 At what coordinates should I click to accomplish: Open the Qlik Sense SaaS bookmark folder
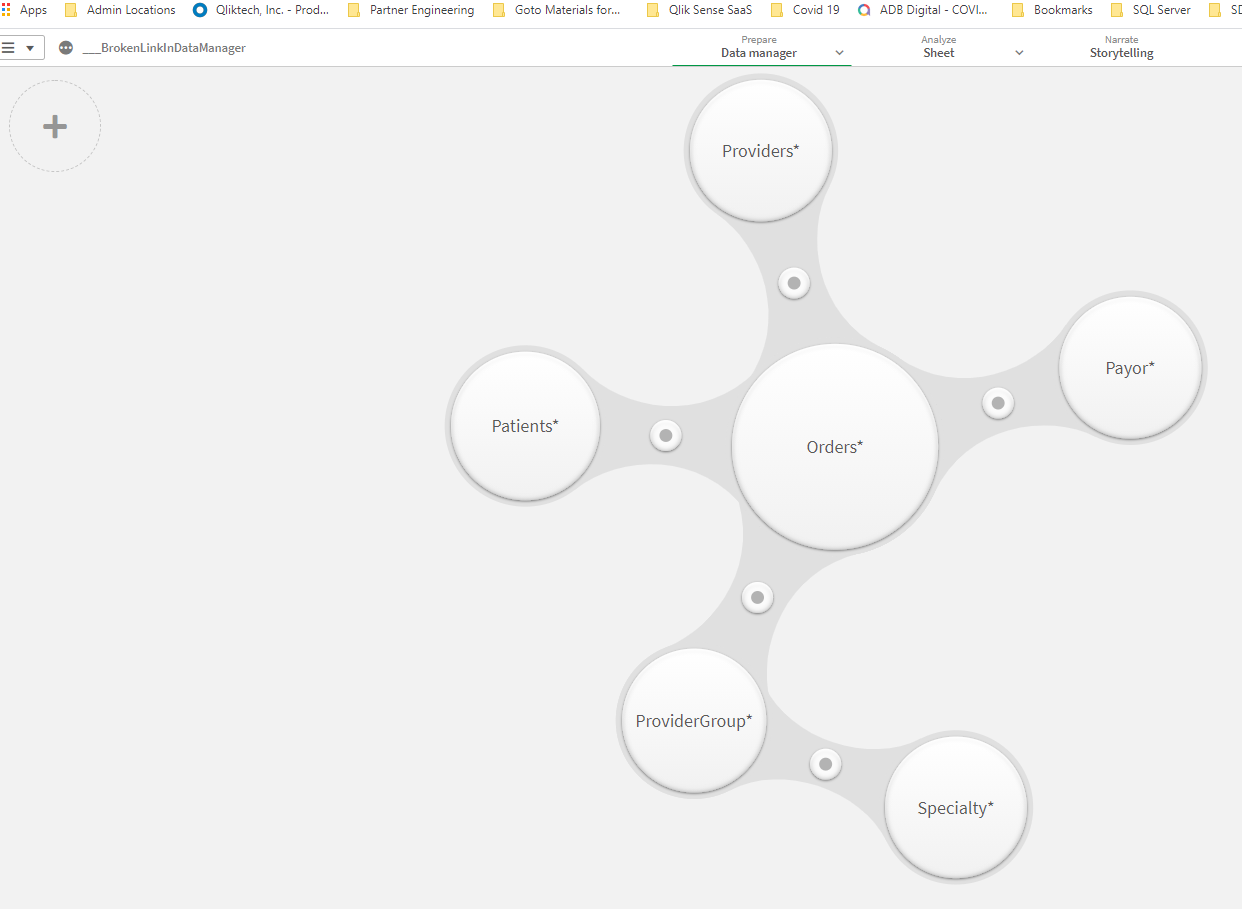pyautogui.click(x=699, y=10)
